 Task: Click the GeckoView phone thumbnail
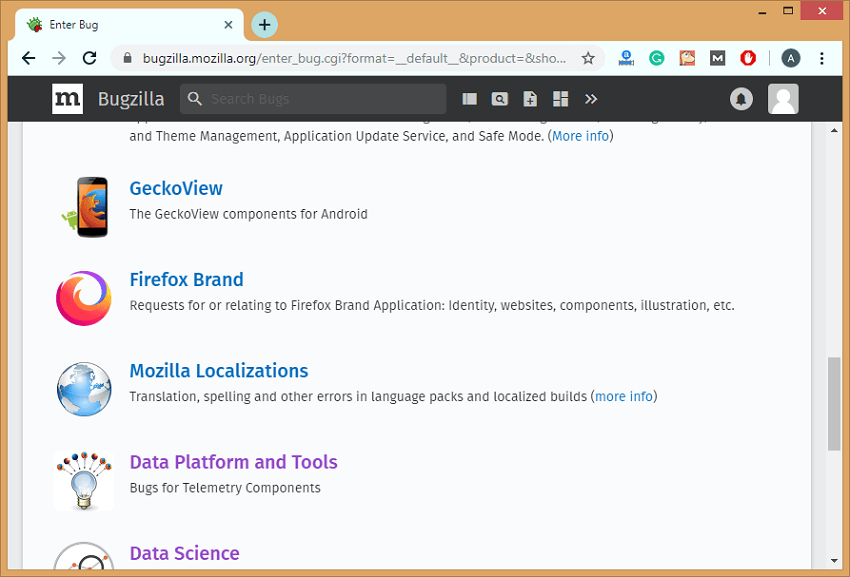84,207
